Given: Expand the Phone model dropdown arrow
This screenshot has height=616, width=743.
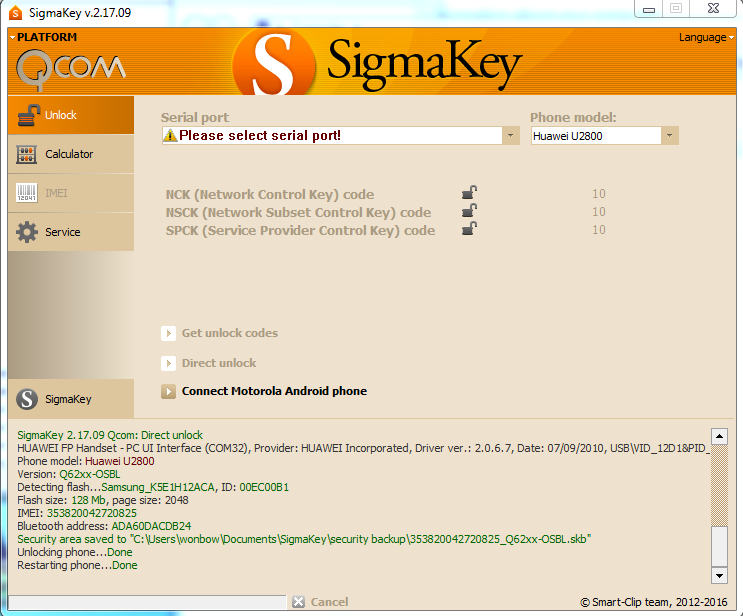Looking at the screenshot, I should click(670, 136).
